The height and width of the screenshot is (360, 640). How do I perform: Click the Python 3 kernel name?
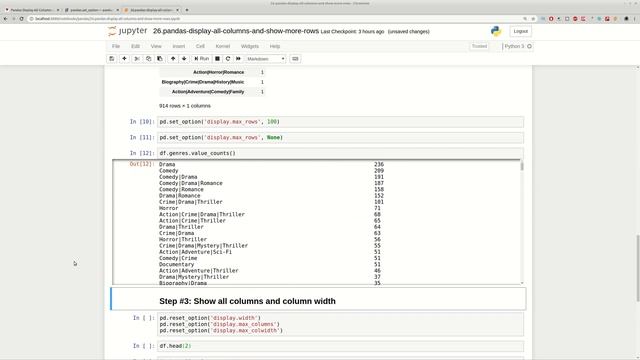[514, 46]
